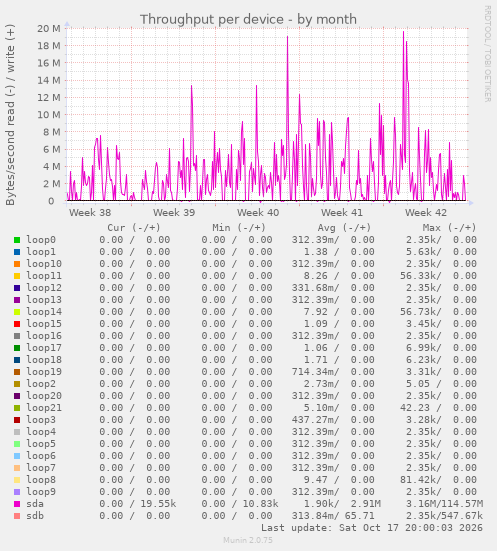Click the 'Week 42' x-axis label
497x551 pixels.
pyautogui.click(x=426, y=213)
